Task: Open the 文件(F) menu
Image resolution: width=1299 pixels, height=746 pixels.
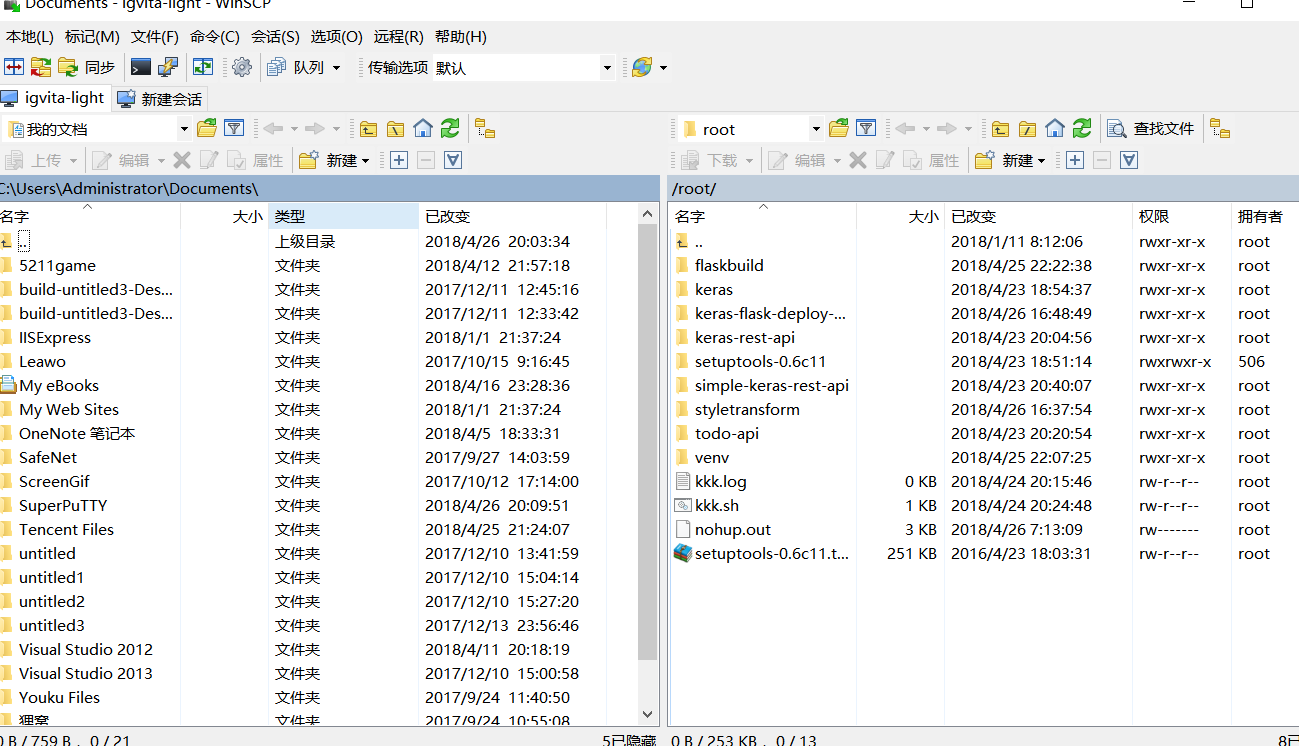Action: [x=155, y=37]
